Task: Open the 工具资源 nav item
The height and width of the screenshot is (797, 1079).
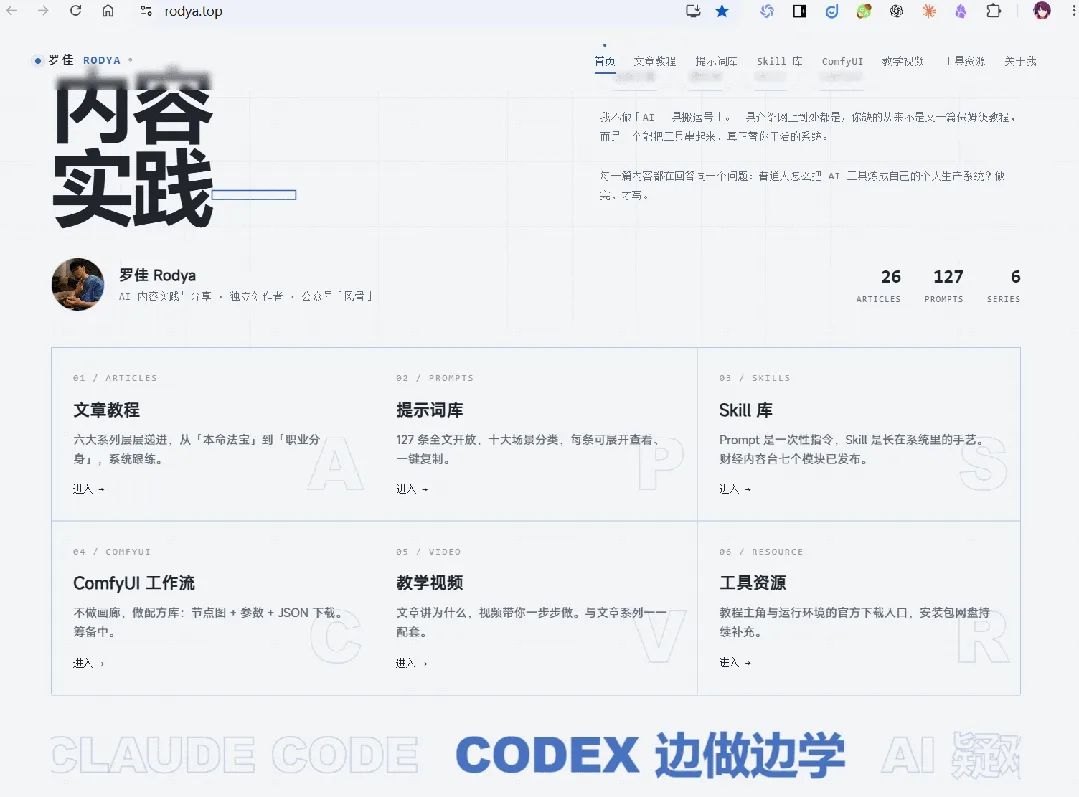Action: [x=965, y=61]
